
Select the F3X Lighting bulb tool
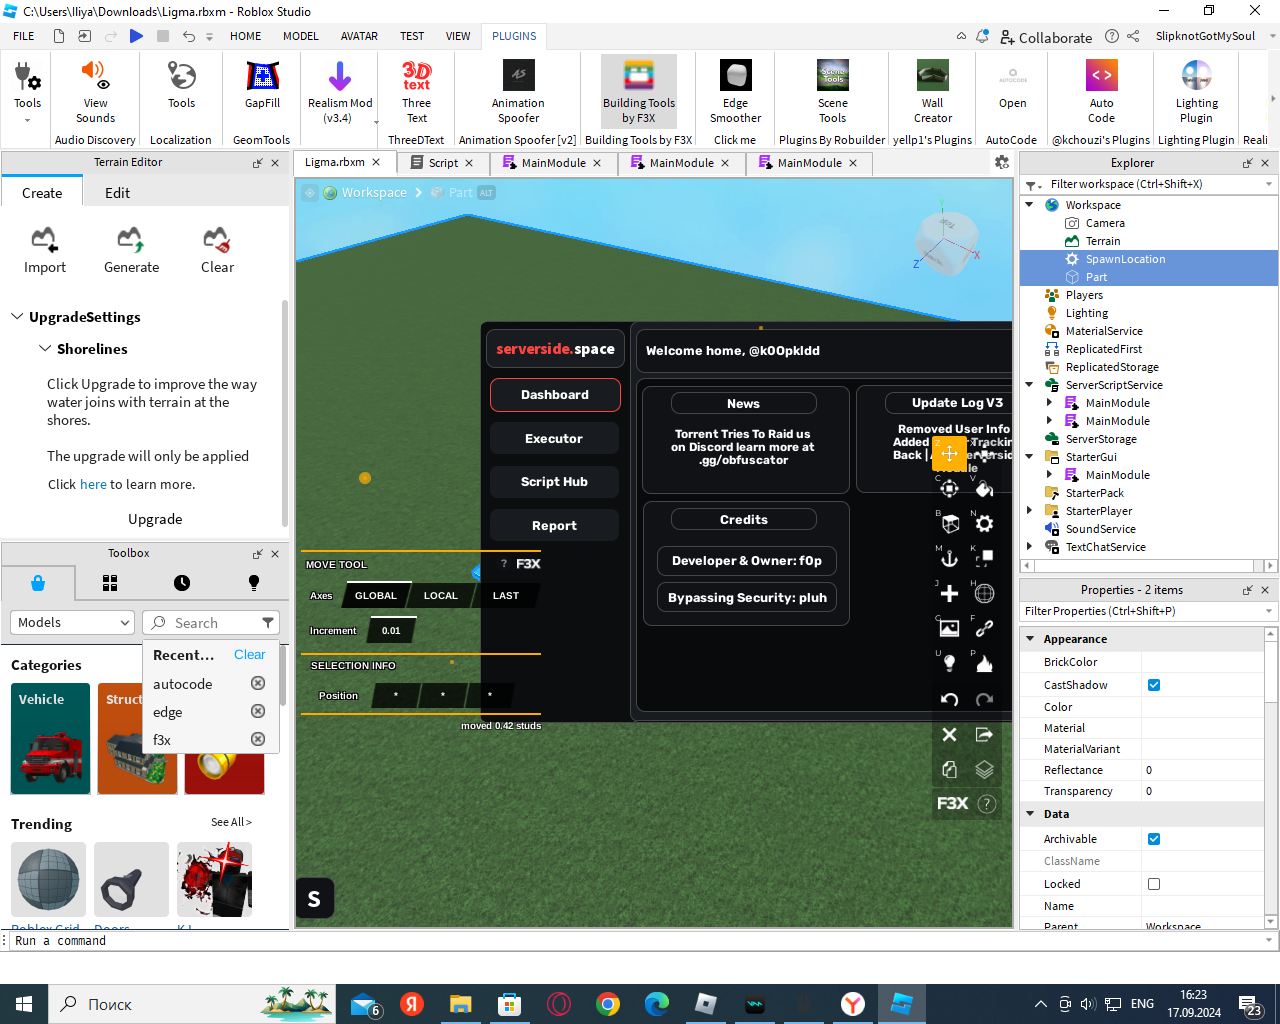949,663
